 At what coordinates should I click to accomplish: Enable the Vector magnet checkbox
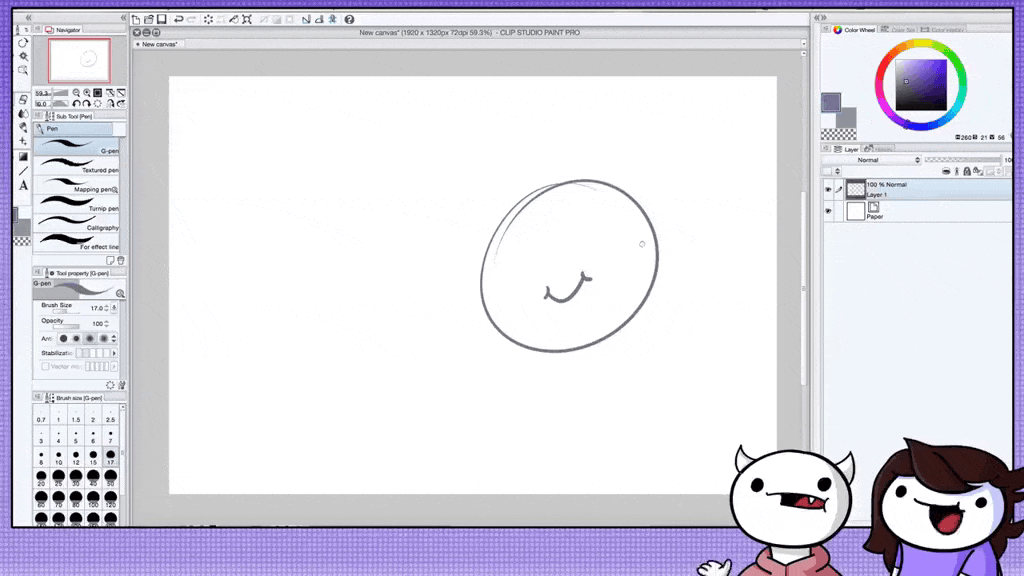[45, 366]
